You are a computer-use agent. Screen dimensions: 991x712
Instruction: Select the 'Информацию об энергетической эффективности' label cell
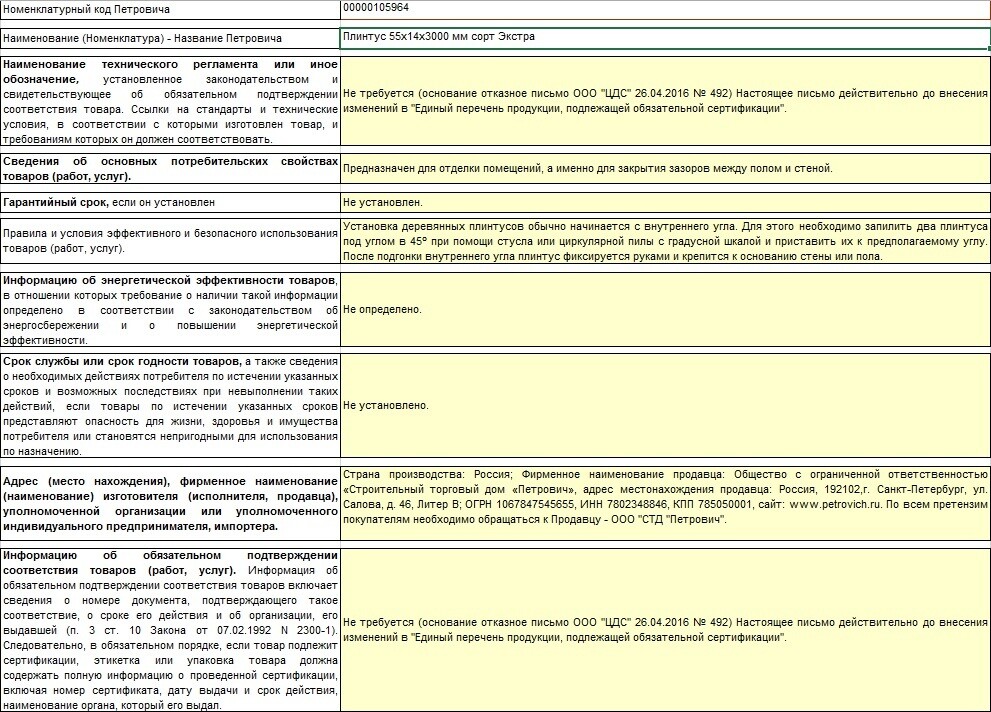click(x=170, y=309)
